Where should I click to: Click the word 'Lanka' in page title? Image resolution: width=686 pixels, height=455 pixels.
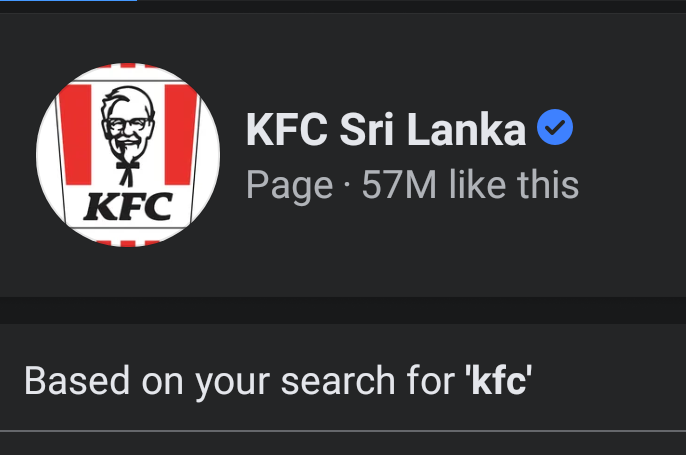[466, 129]
